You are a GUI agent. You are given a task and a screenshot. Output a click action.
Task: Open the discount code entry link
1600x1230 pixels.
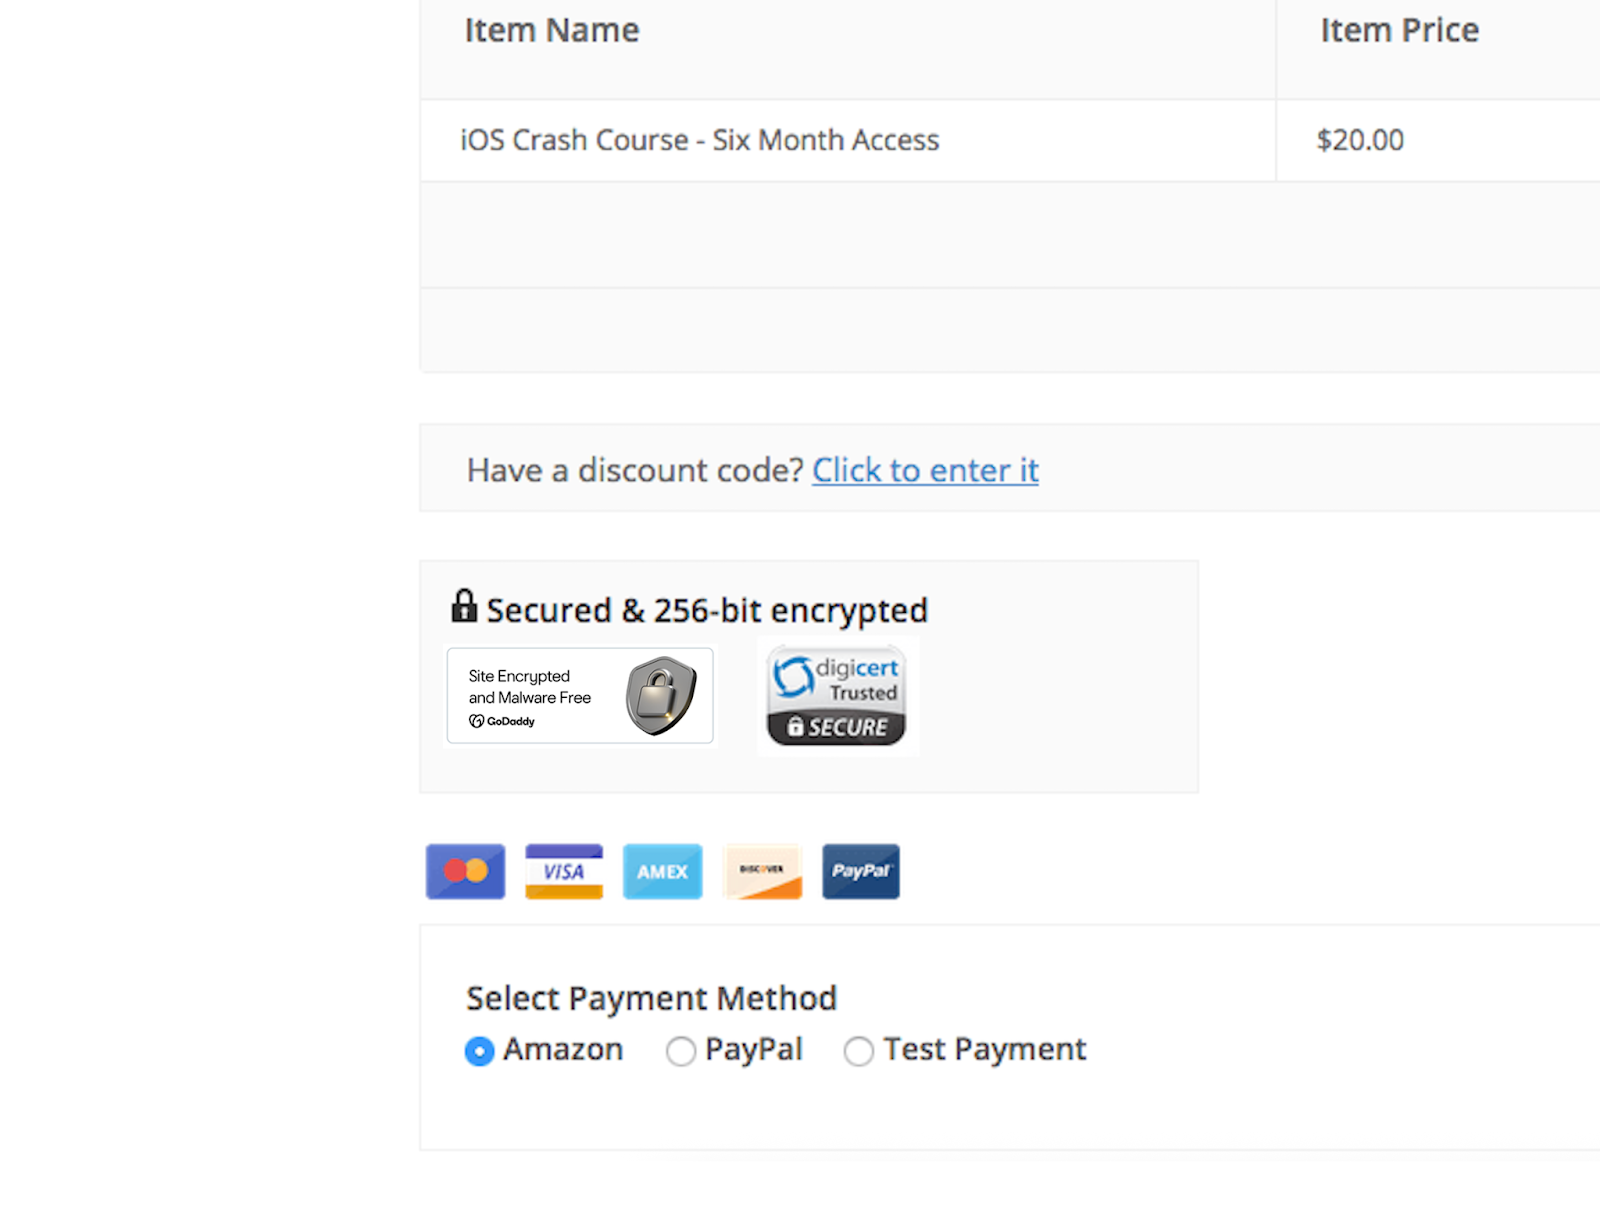coord(925,470)
